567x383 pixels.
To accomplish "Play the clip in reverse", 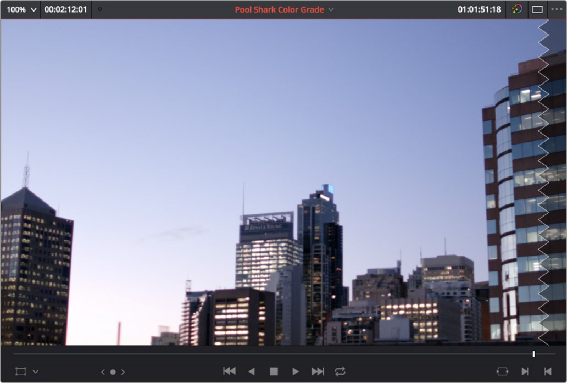I will 252,371.
